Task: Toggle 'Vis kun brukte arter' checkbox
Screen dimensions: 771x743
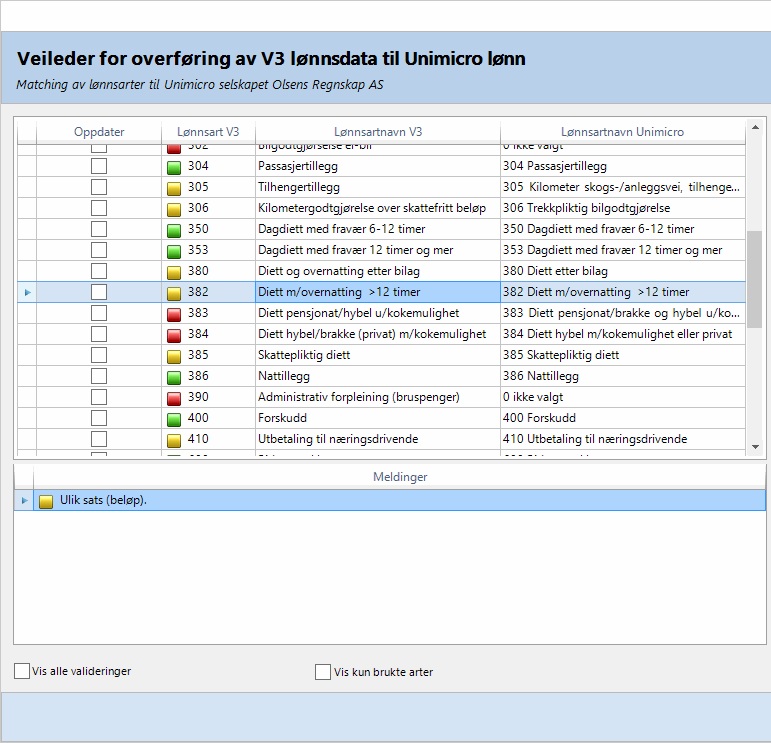Action: (x=322, y=672)
